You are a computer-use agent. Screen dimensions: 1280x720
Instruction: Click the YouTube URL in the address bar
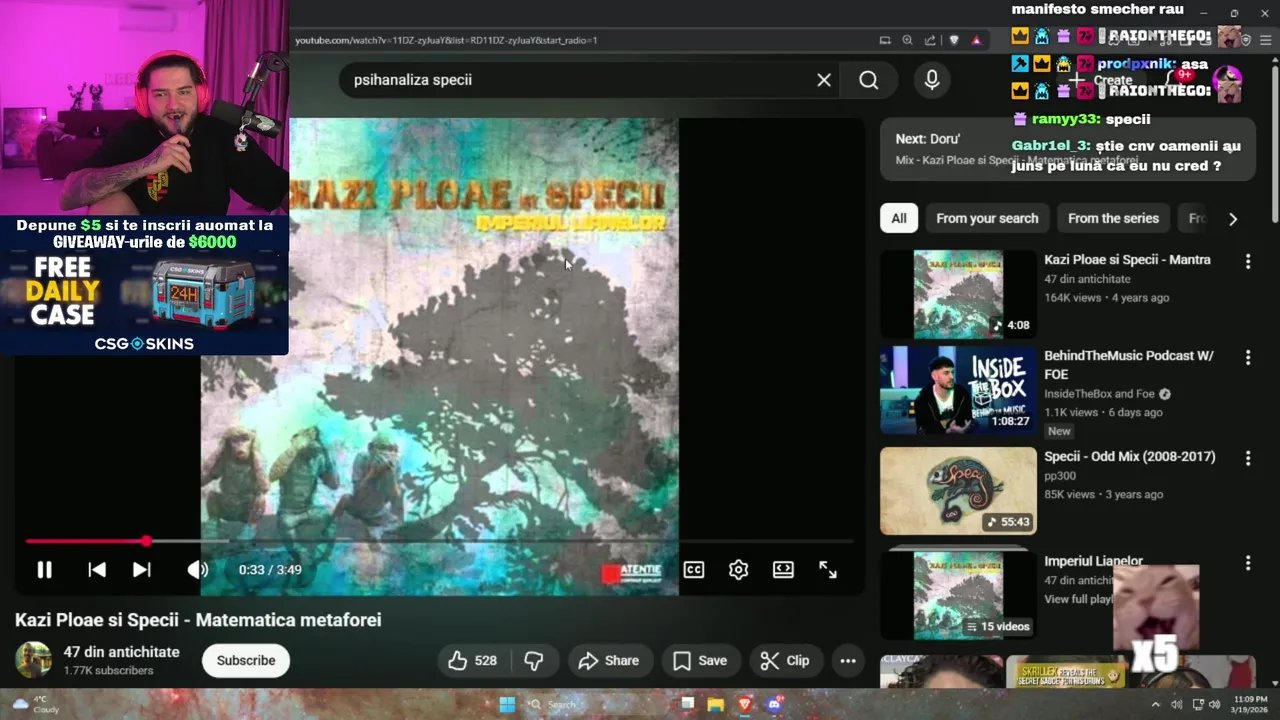pos(446,41)
